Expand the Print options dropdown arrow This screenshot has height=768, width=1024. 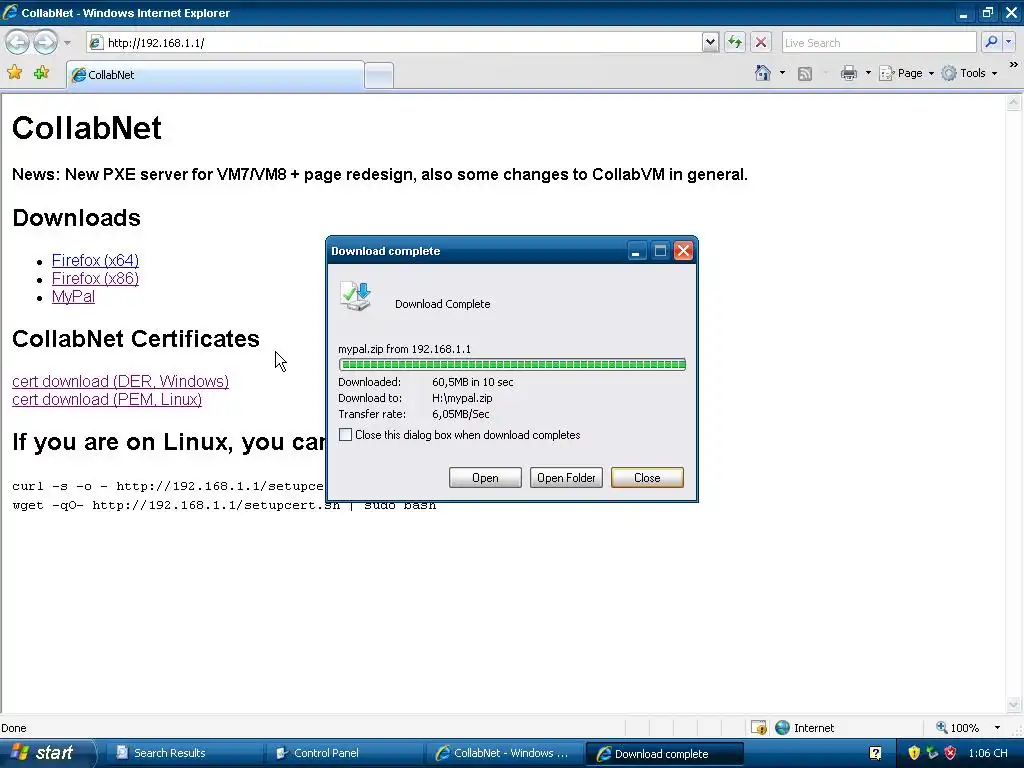(x=868, y=73)
